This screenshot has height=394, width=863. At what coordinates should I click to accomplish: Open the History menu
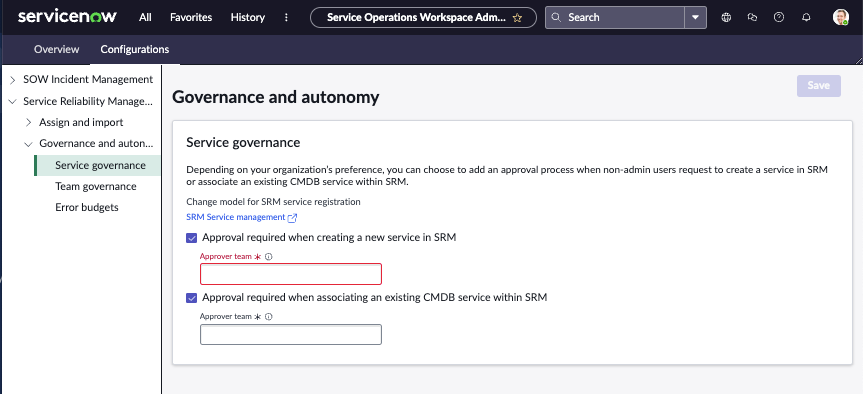pyautogui.click(x=248, y=18)
